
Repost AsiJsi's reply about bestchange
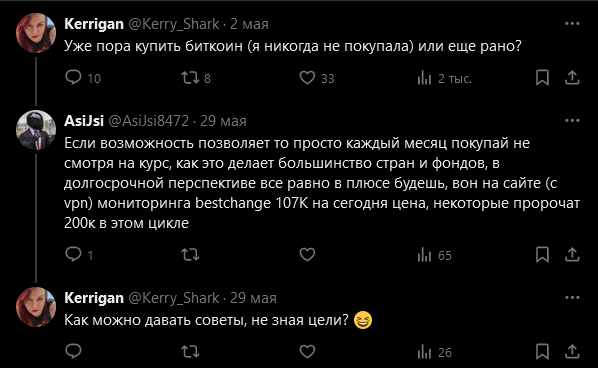point(190,254)
